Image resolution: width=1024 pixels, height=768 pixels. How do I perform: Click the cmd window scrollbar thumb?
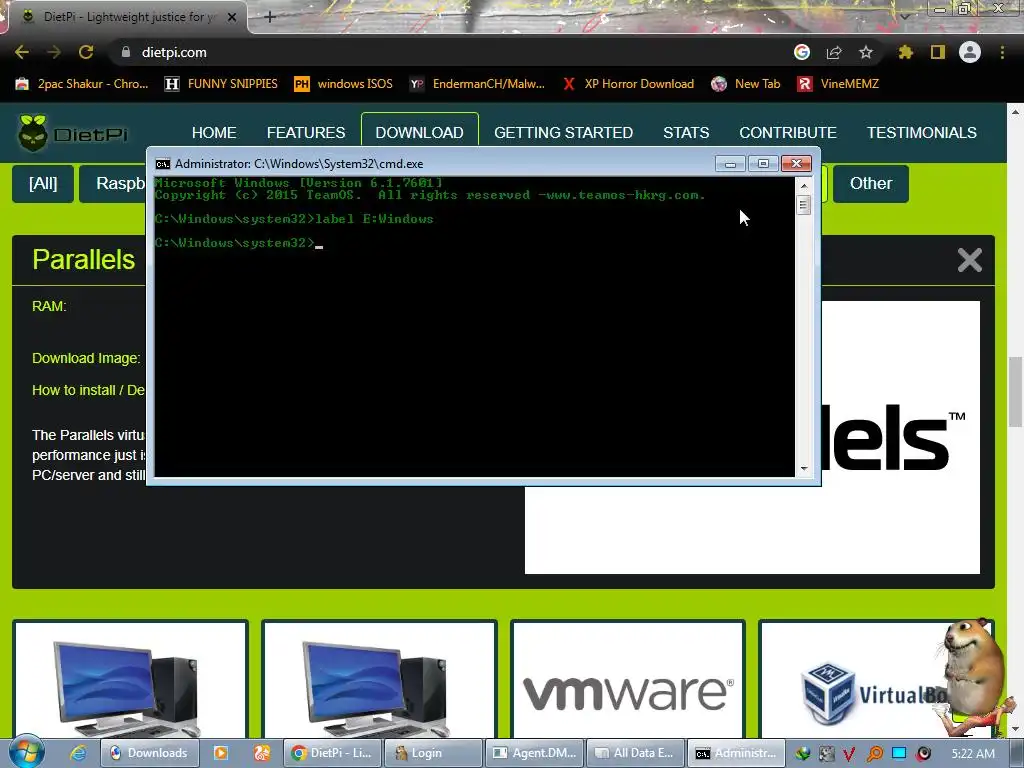click(804, 205)
